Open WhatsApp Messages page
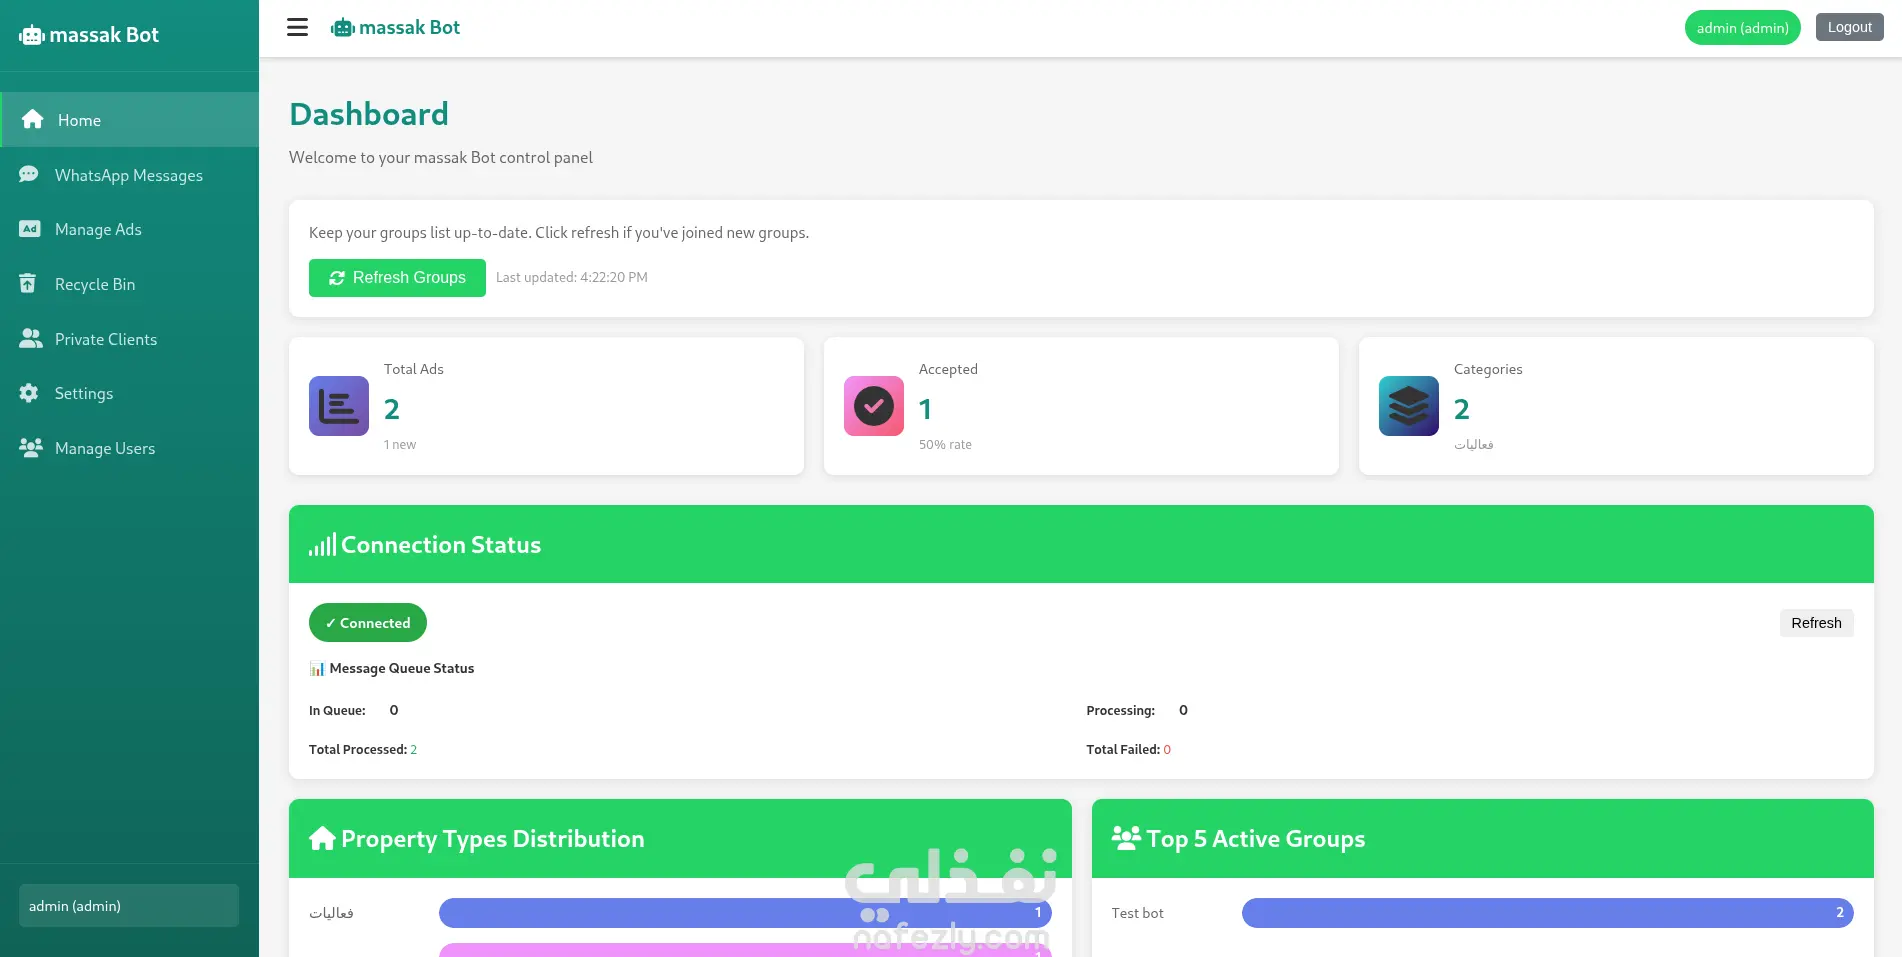The height and width of the screenshot is (957, 1902). click(130, 175)
